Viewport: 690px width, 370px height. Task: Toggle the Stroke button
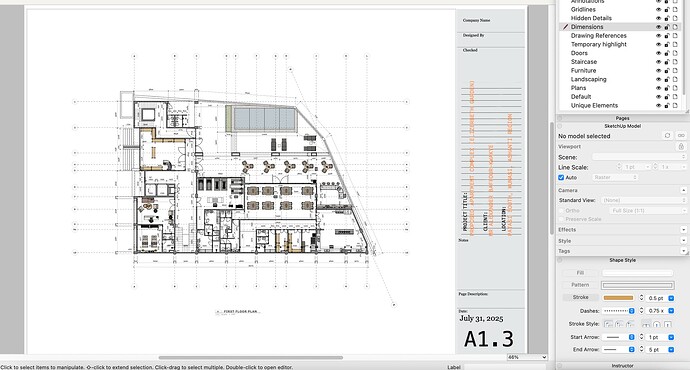click(580, 297)
